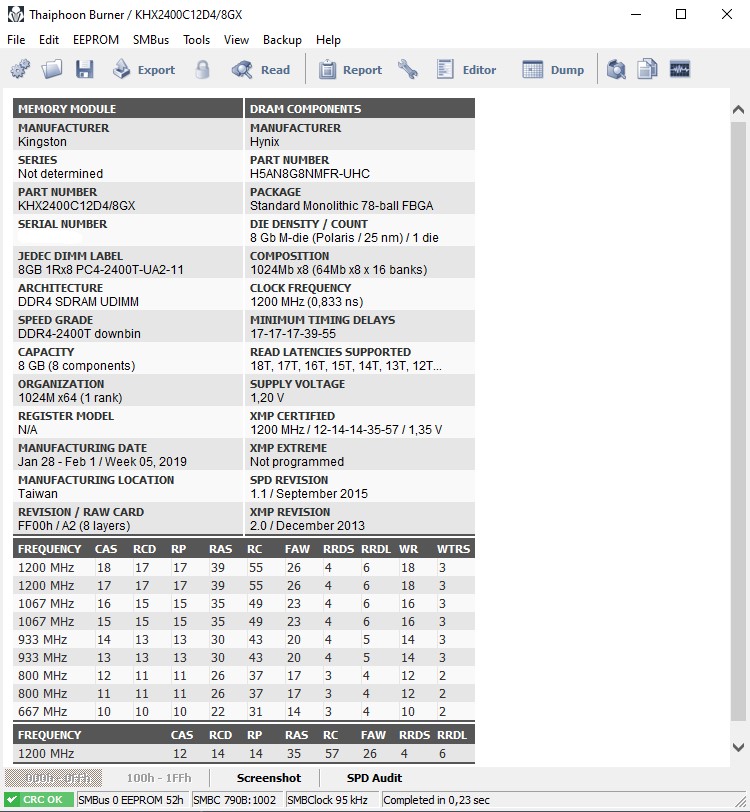750x812 pixels.
Task: Open the Editor from the toolbar
Action: click(x=466, y=69)
